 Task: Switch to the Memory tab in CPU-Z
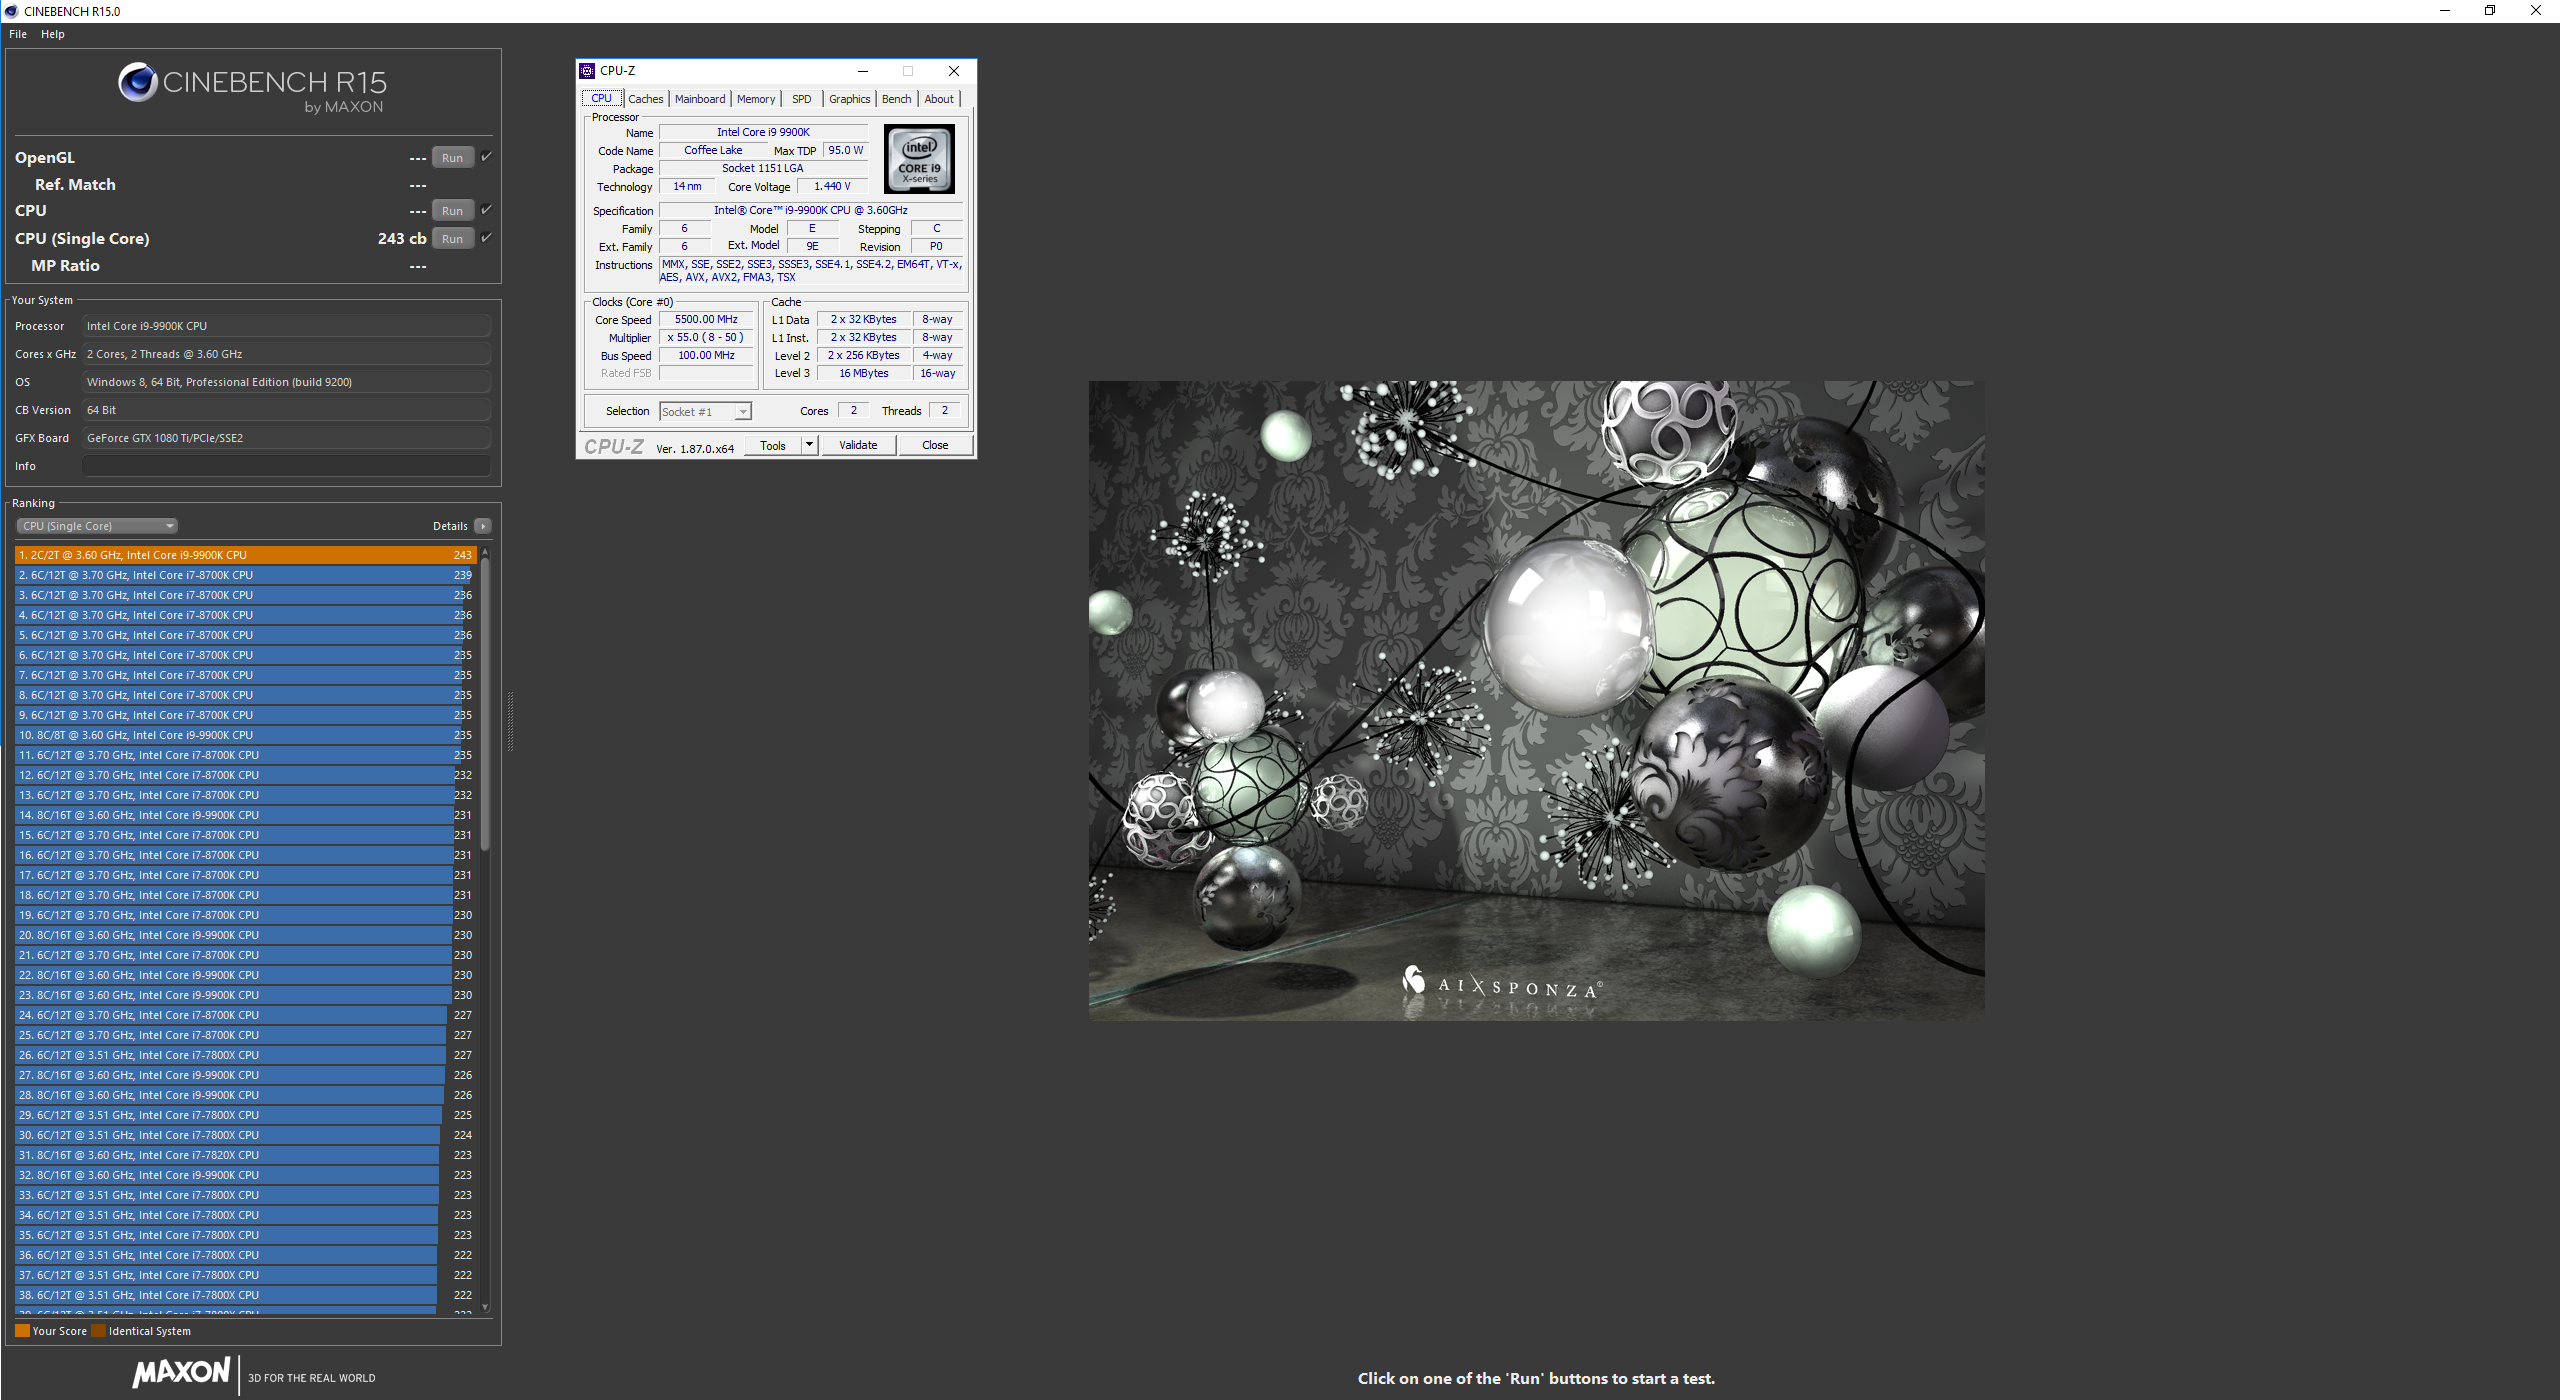coord(756,99)
